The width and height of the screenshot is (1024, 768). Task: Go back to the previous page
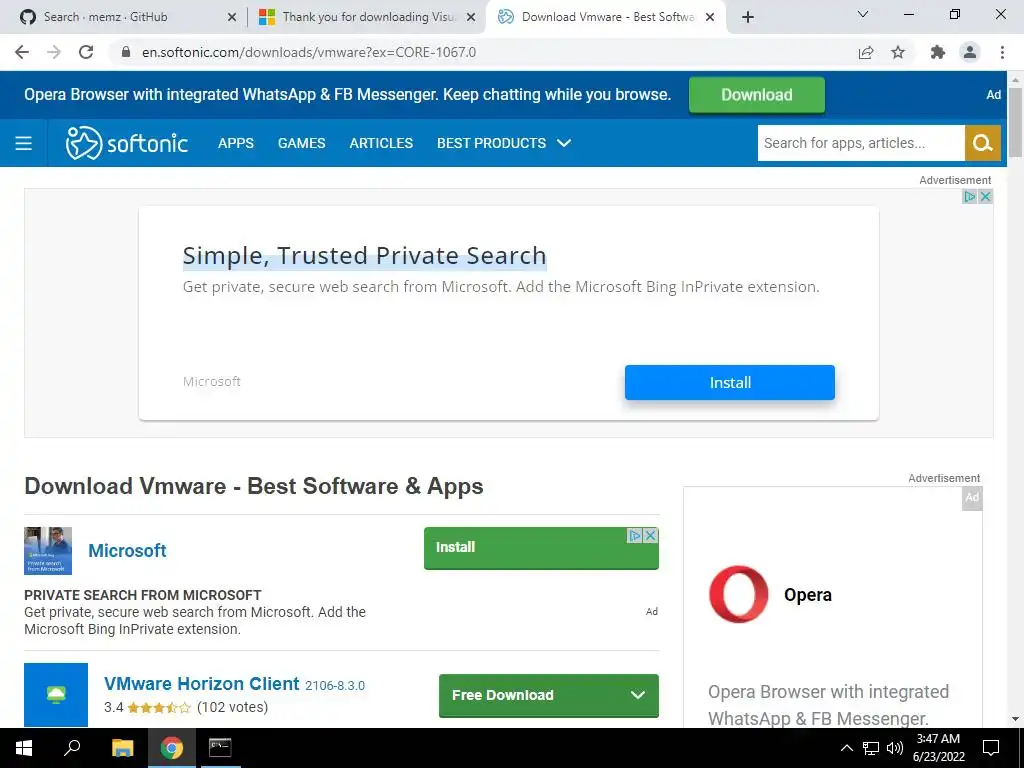[x=22, y=52]
